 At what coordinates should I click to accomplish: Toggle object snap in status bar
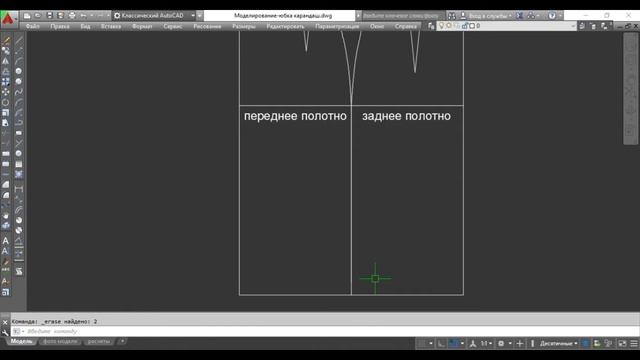453,344
